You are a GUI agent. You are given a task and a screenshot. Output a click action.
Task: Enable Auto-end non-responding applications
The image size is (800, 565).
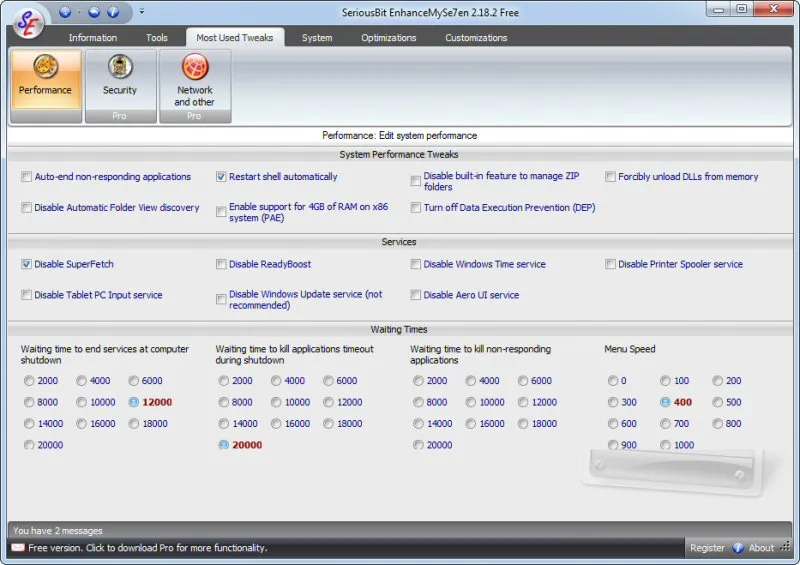[26, 177]
